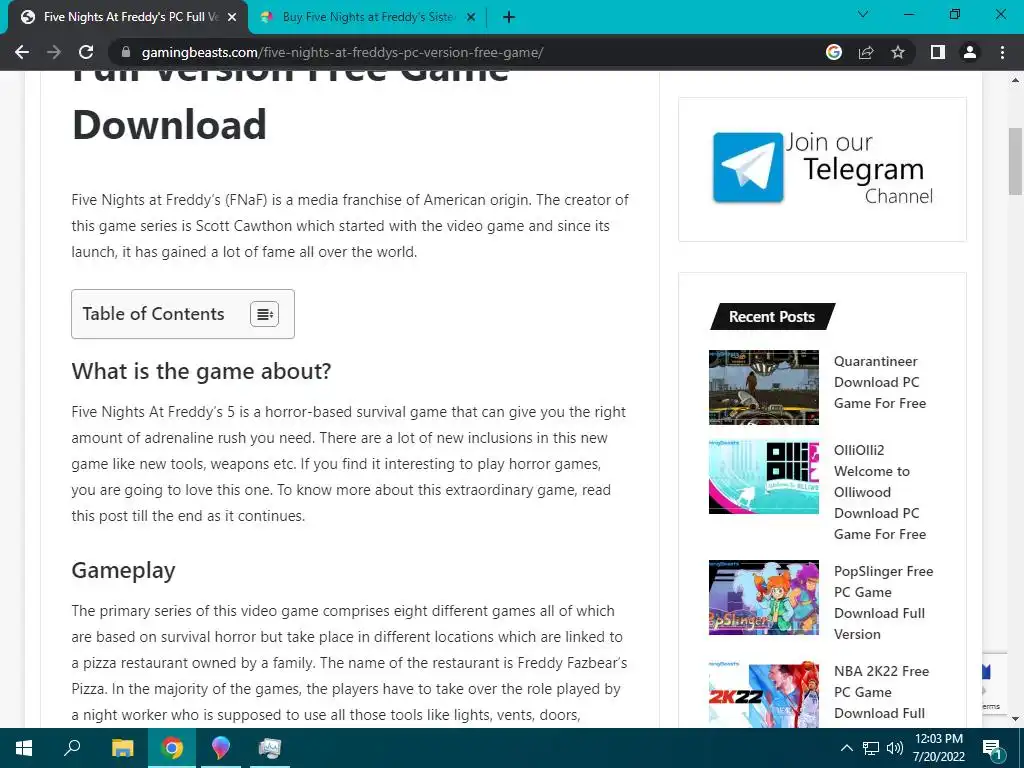The height and width of the screenshot is (768, 1024).
Task: Open NBA 2K22 Free PC Game post
Action: click(881, 692)
